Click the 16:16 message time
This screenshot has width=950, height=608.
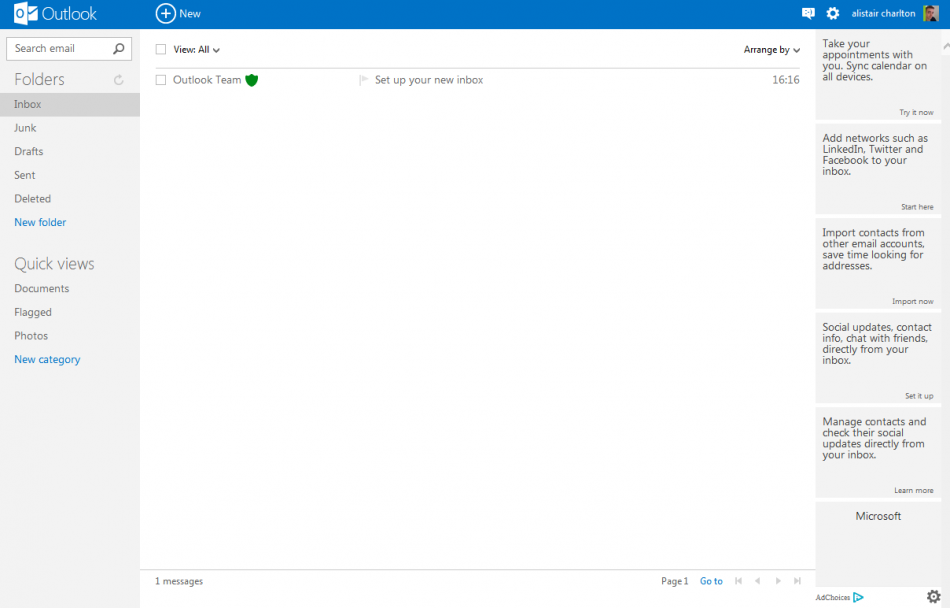(x=785, y=80)
